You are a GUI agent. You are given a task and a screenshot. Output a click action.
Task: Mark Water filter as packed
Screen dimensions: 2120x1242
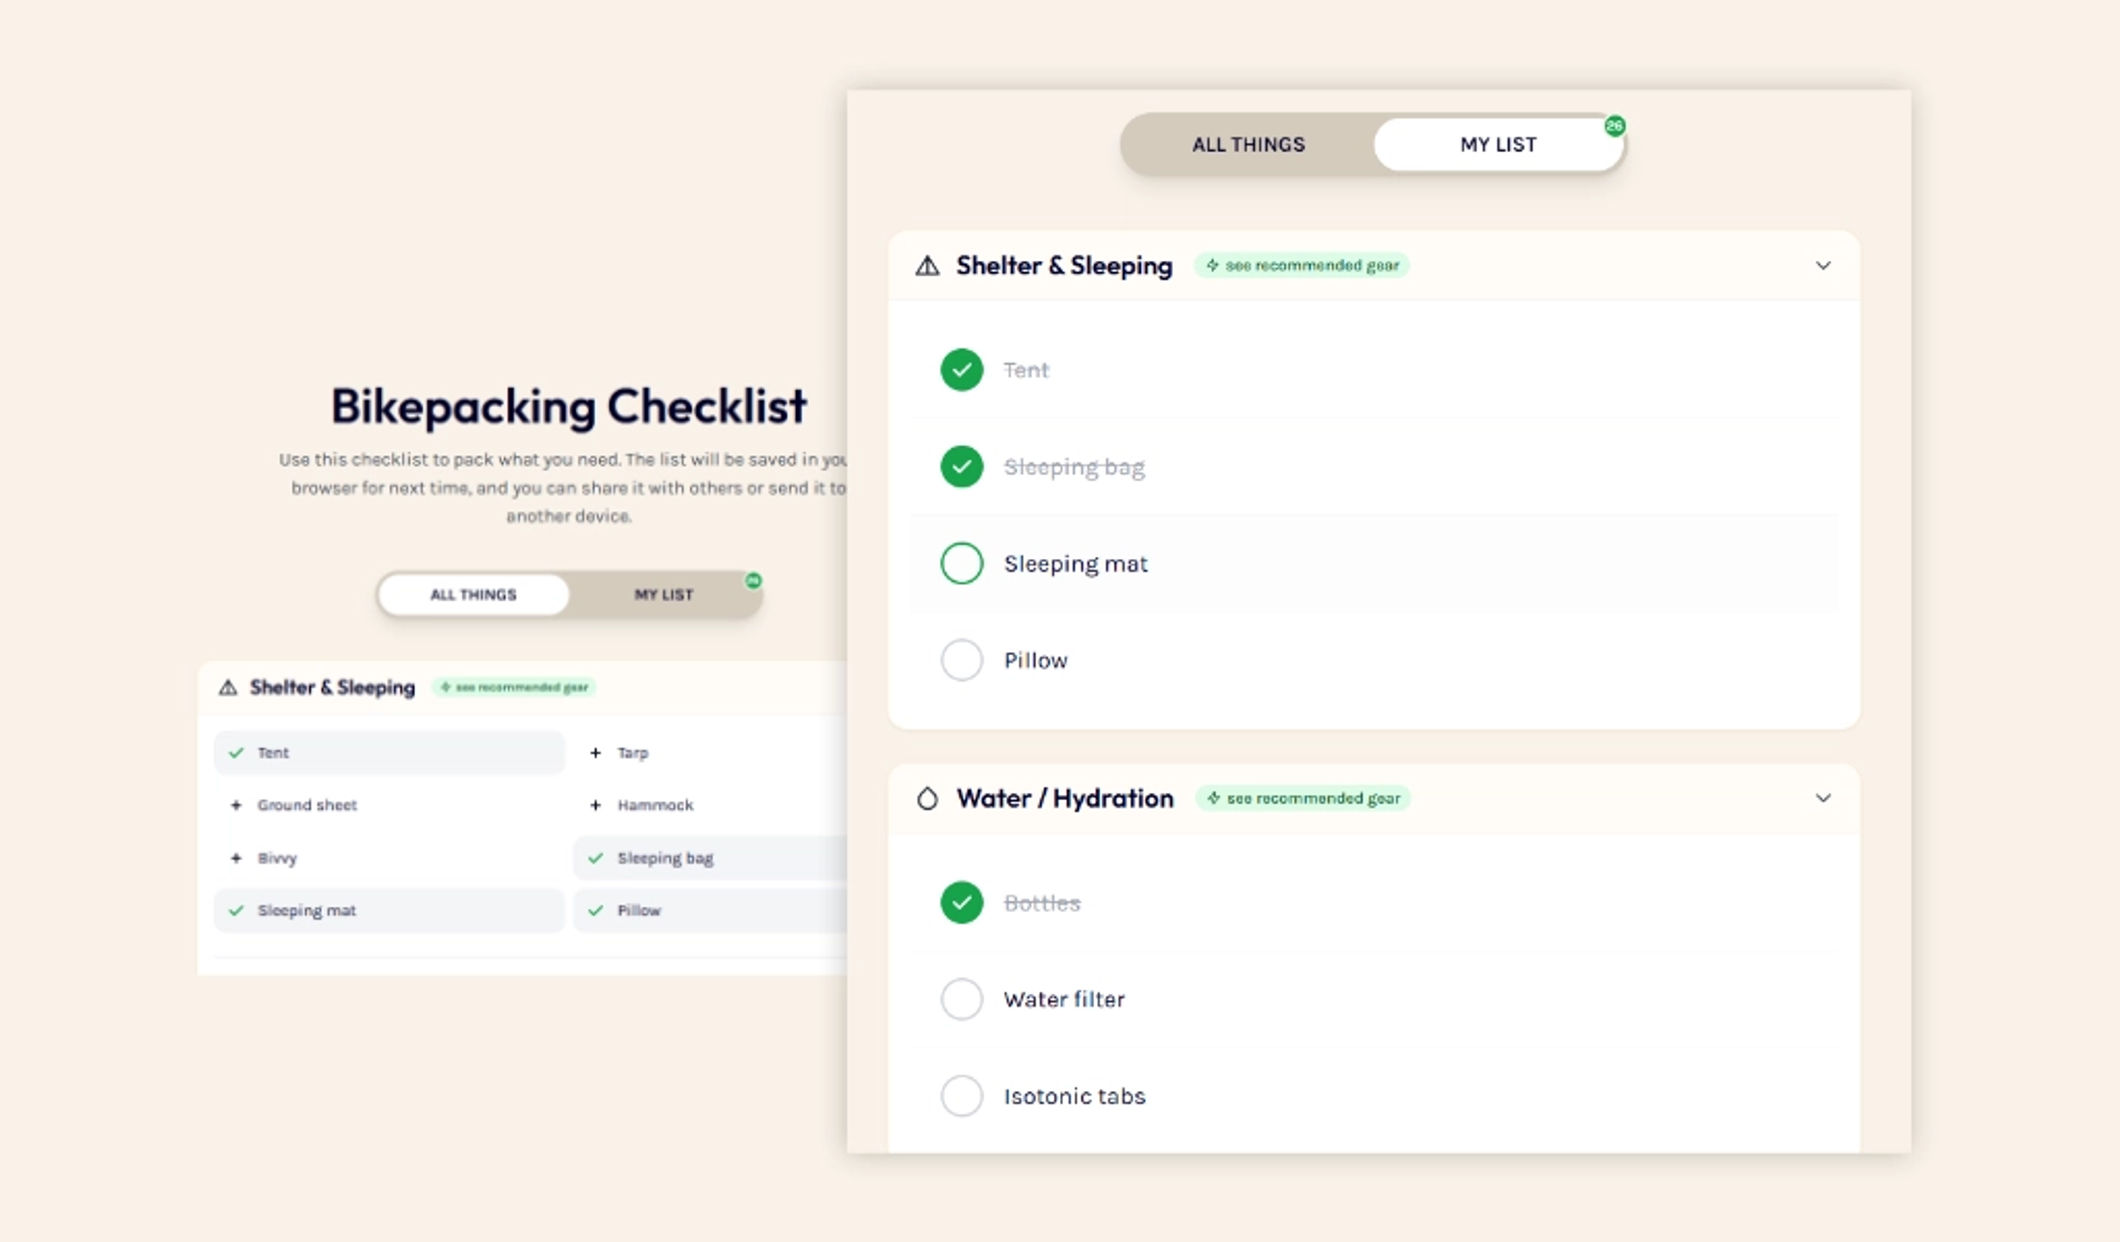[x=961, y=999]
